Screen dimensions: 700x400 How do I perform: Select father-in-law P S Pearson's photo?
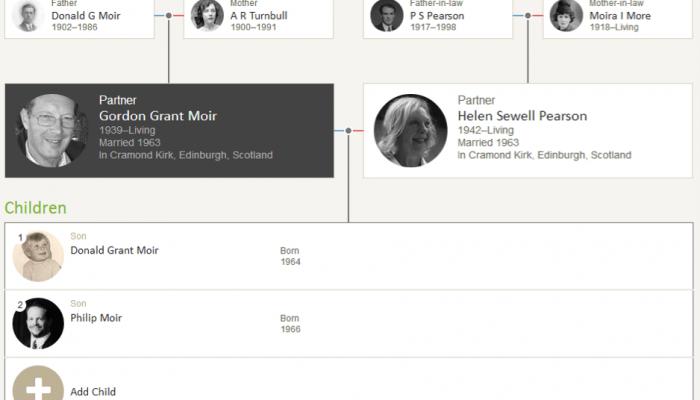click(387, 16)
